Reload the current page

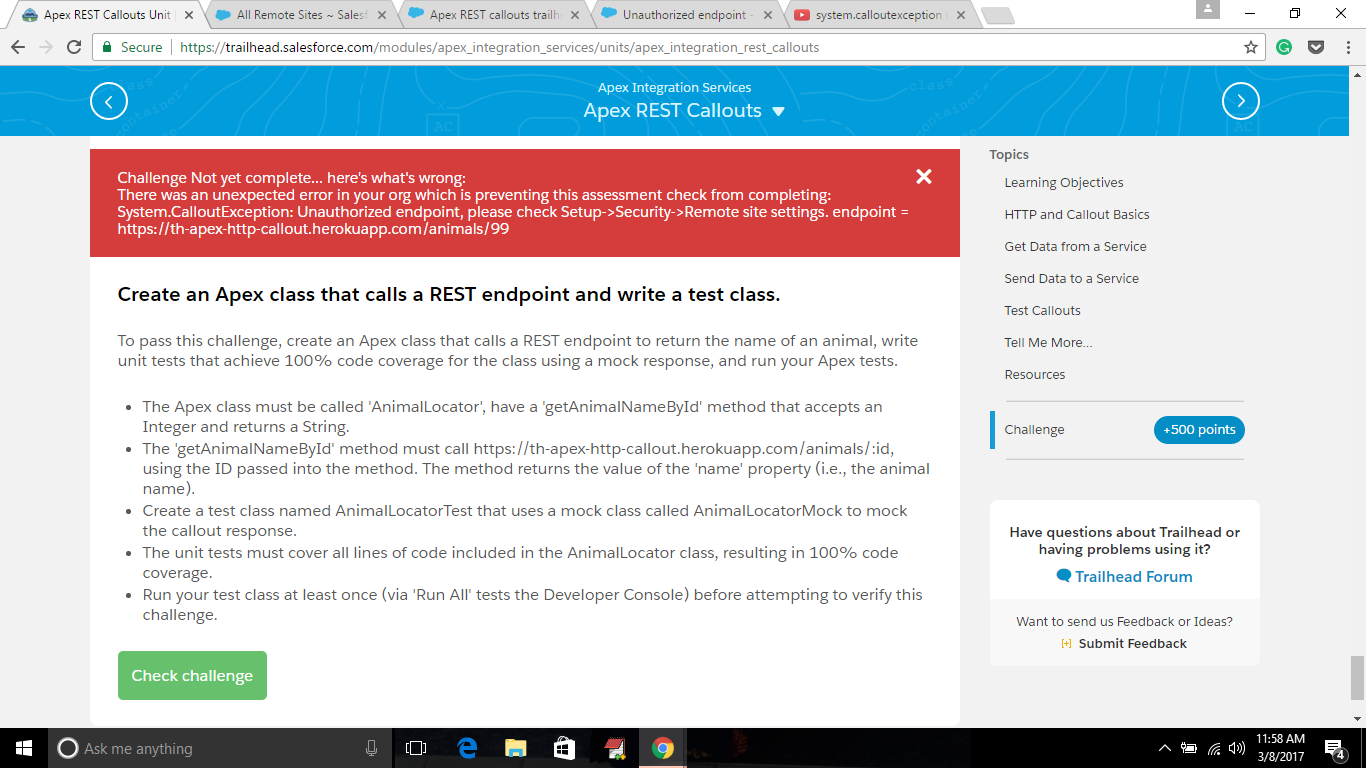(74, 47)
